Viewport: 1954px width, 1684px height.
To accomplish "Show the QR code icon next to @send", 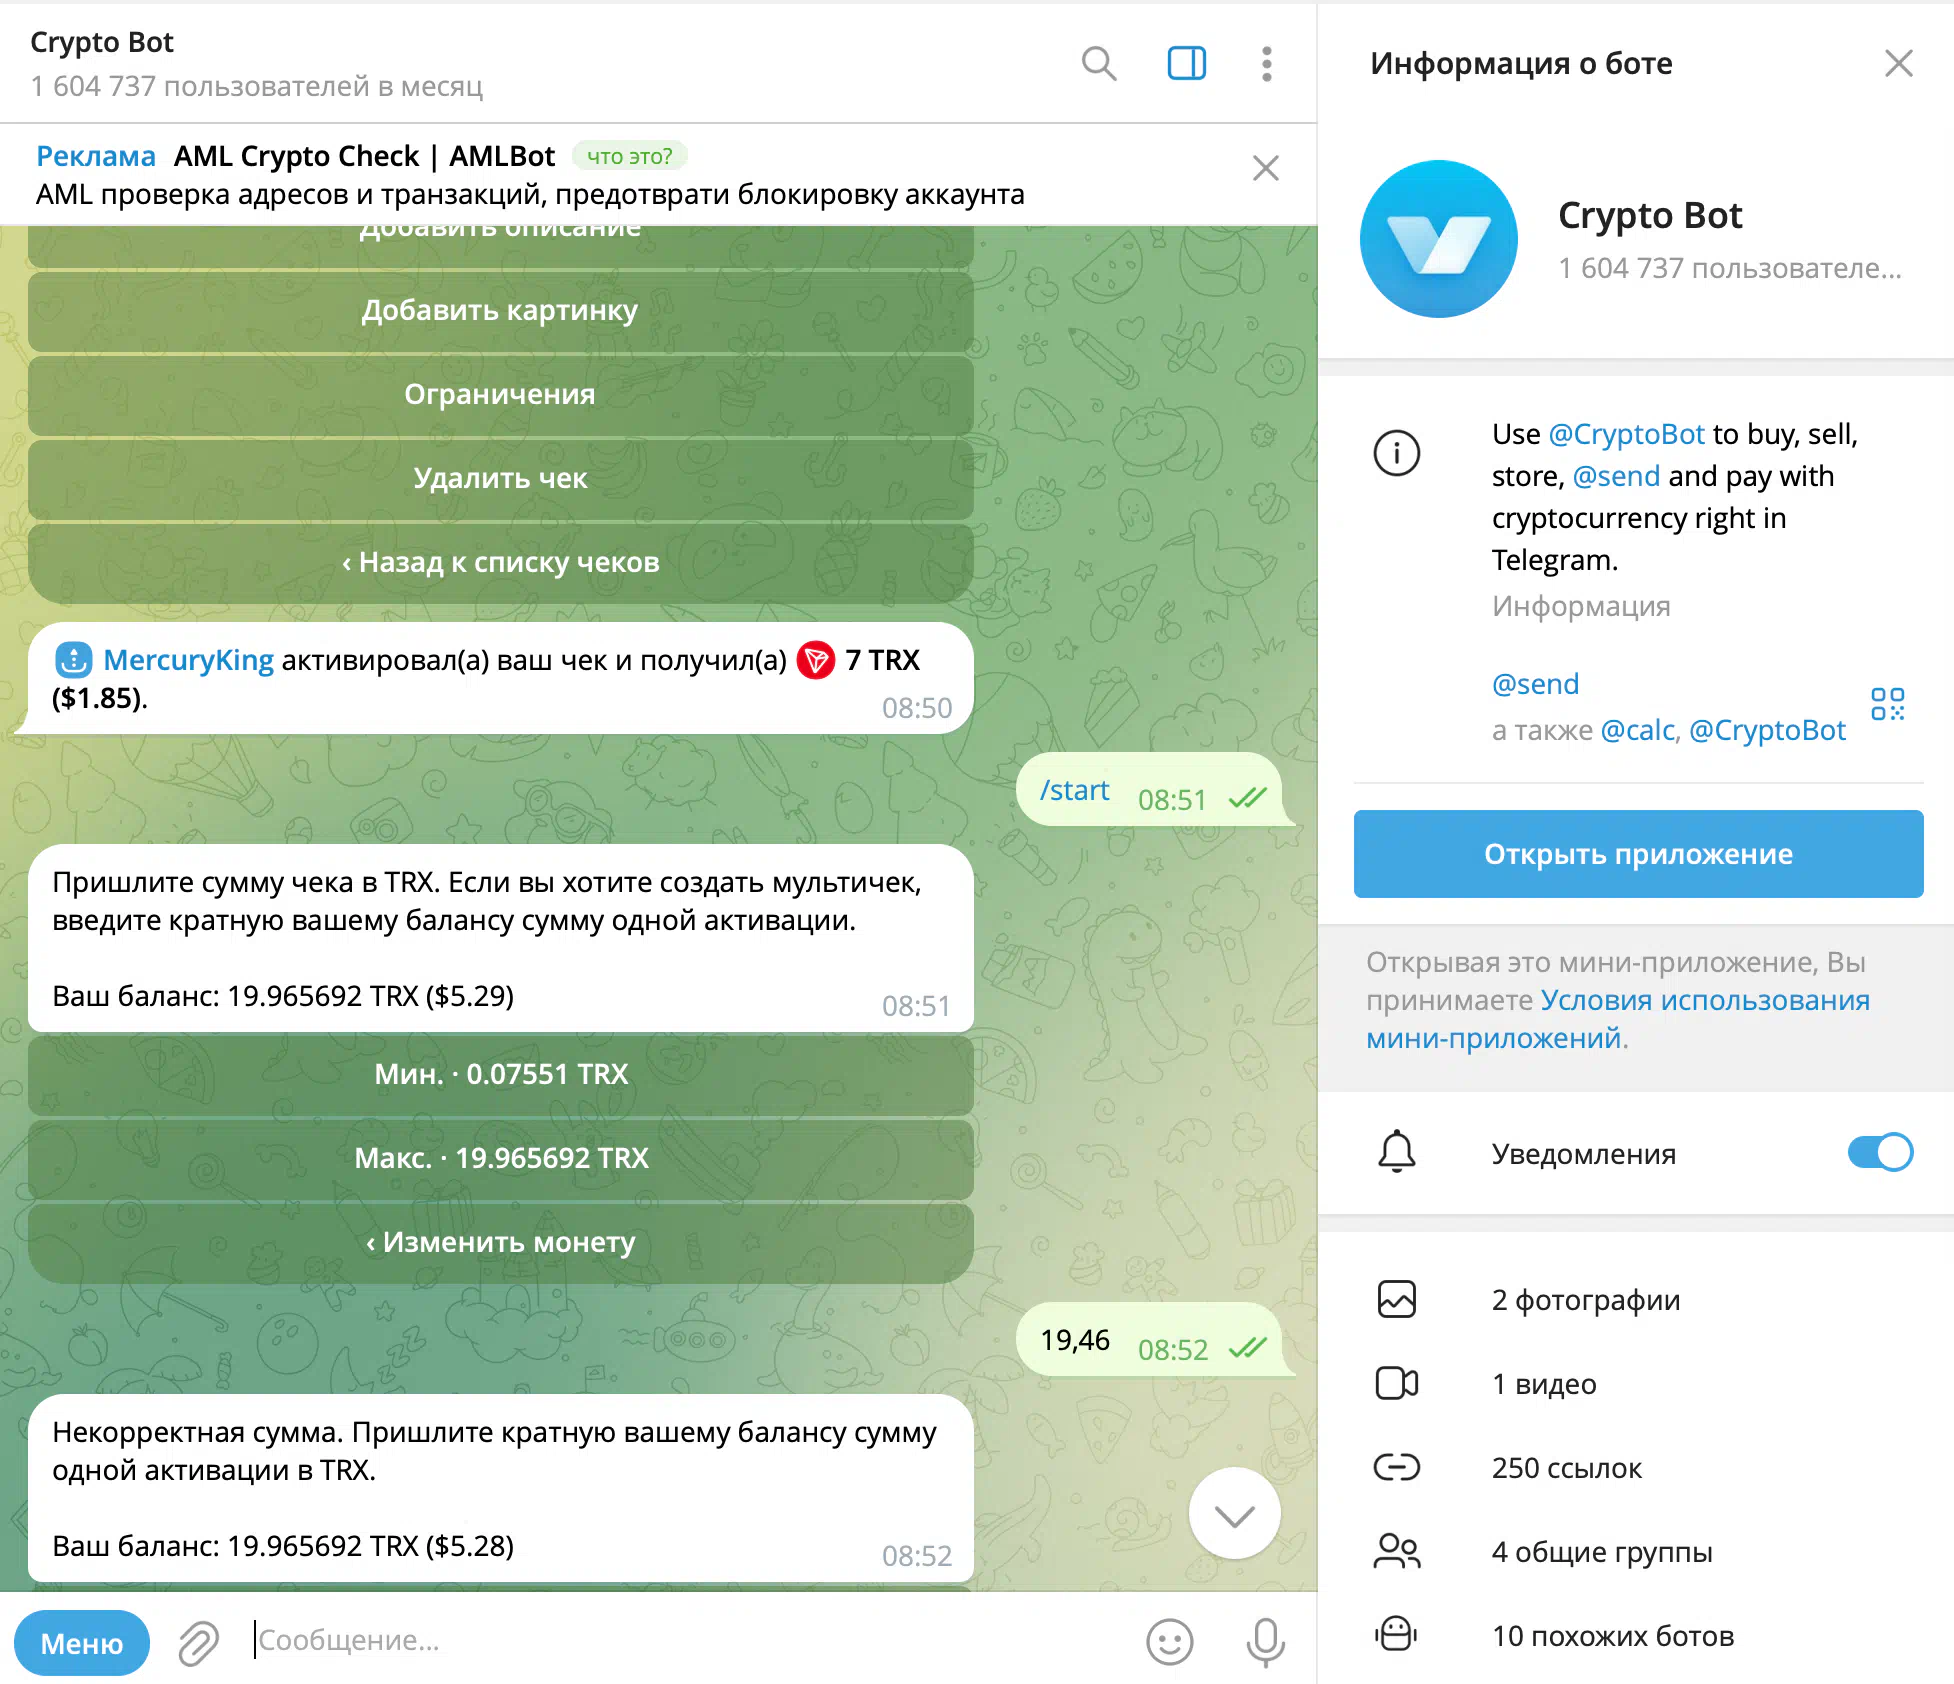I will [x=1887, y=704].
